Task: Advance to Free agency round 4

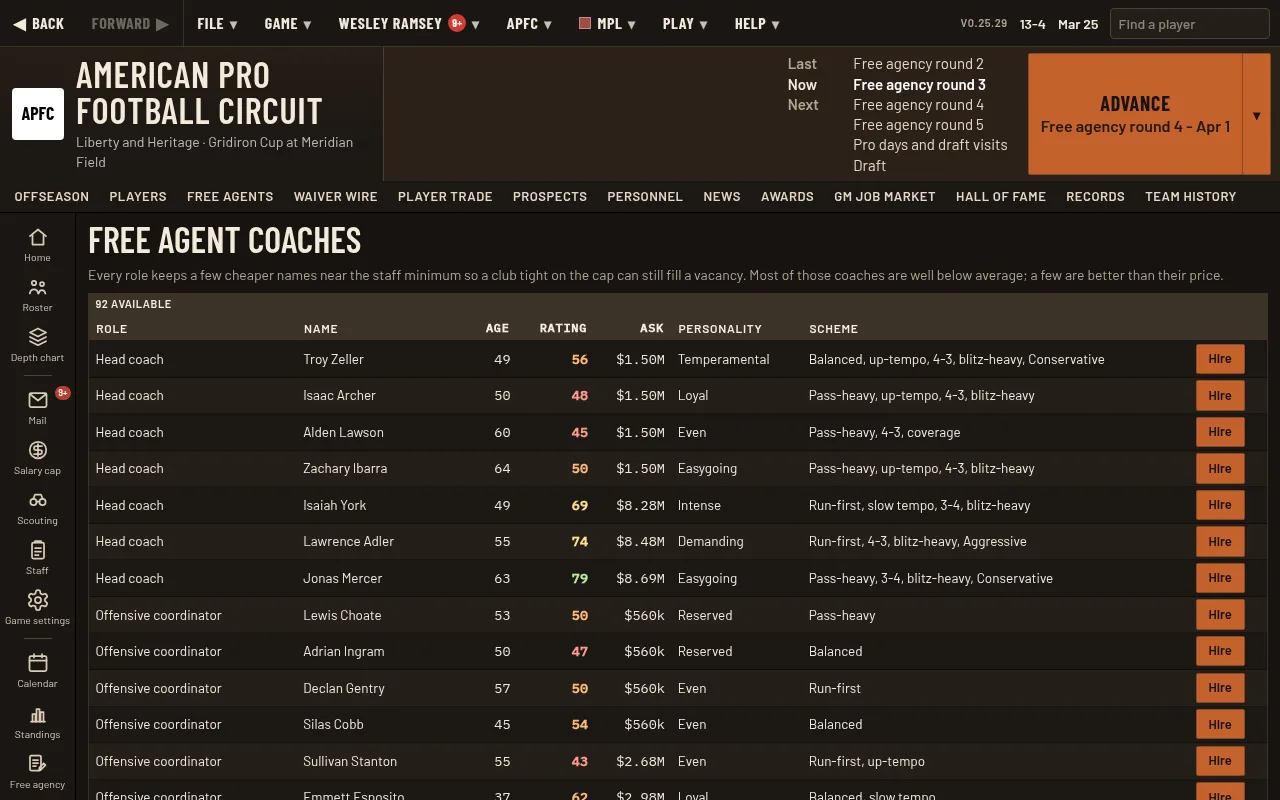Action: pos(1135,114)
